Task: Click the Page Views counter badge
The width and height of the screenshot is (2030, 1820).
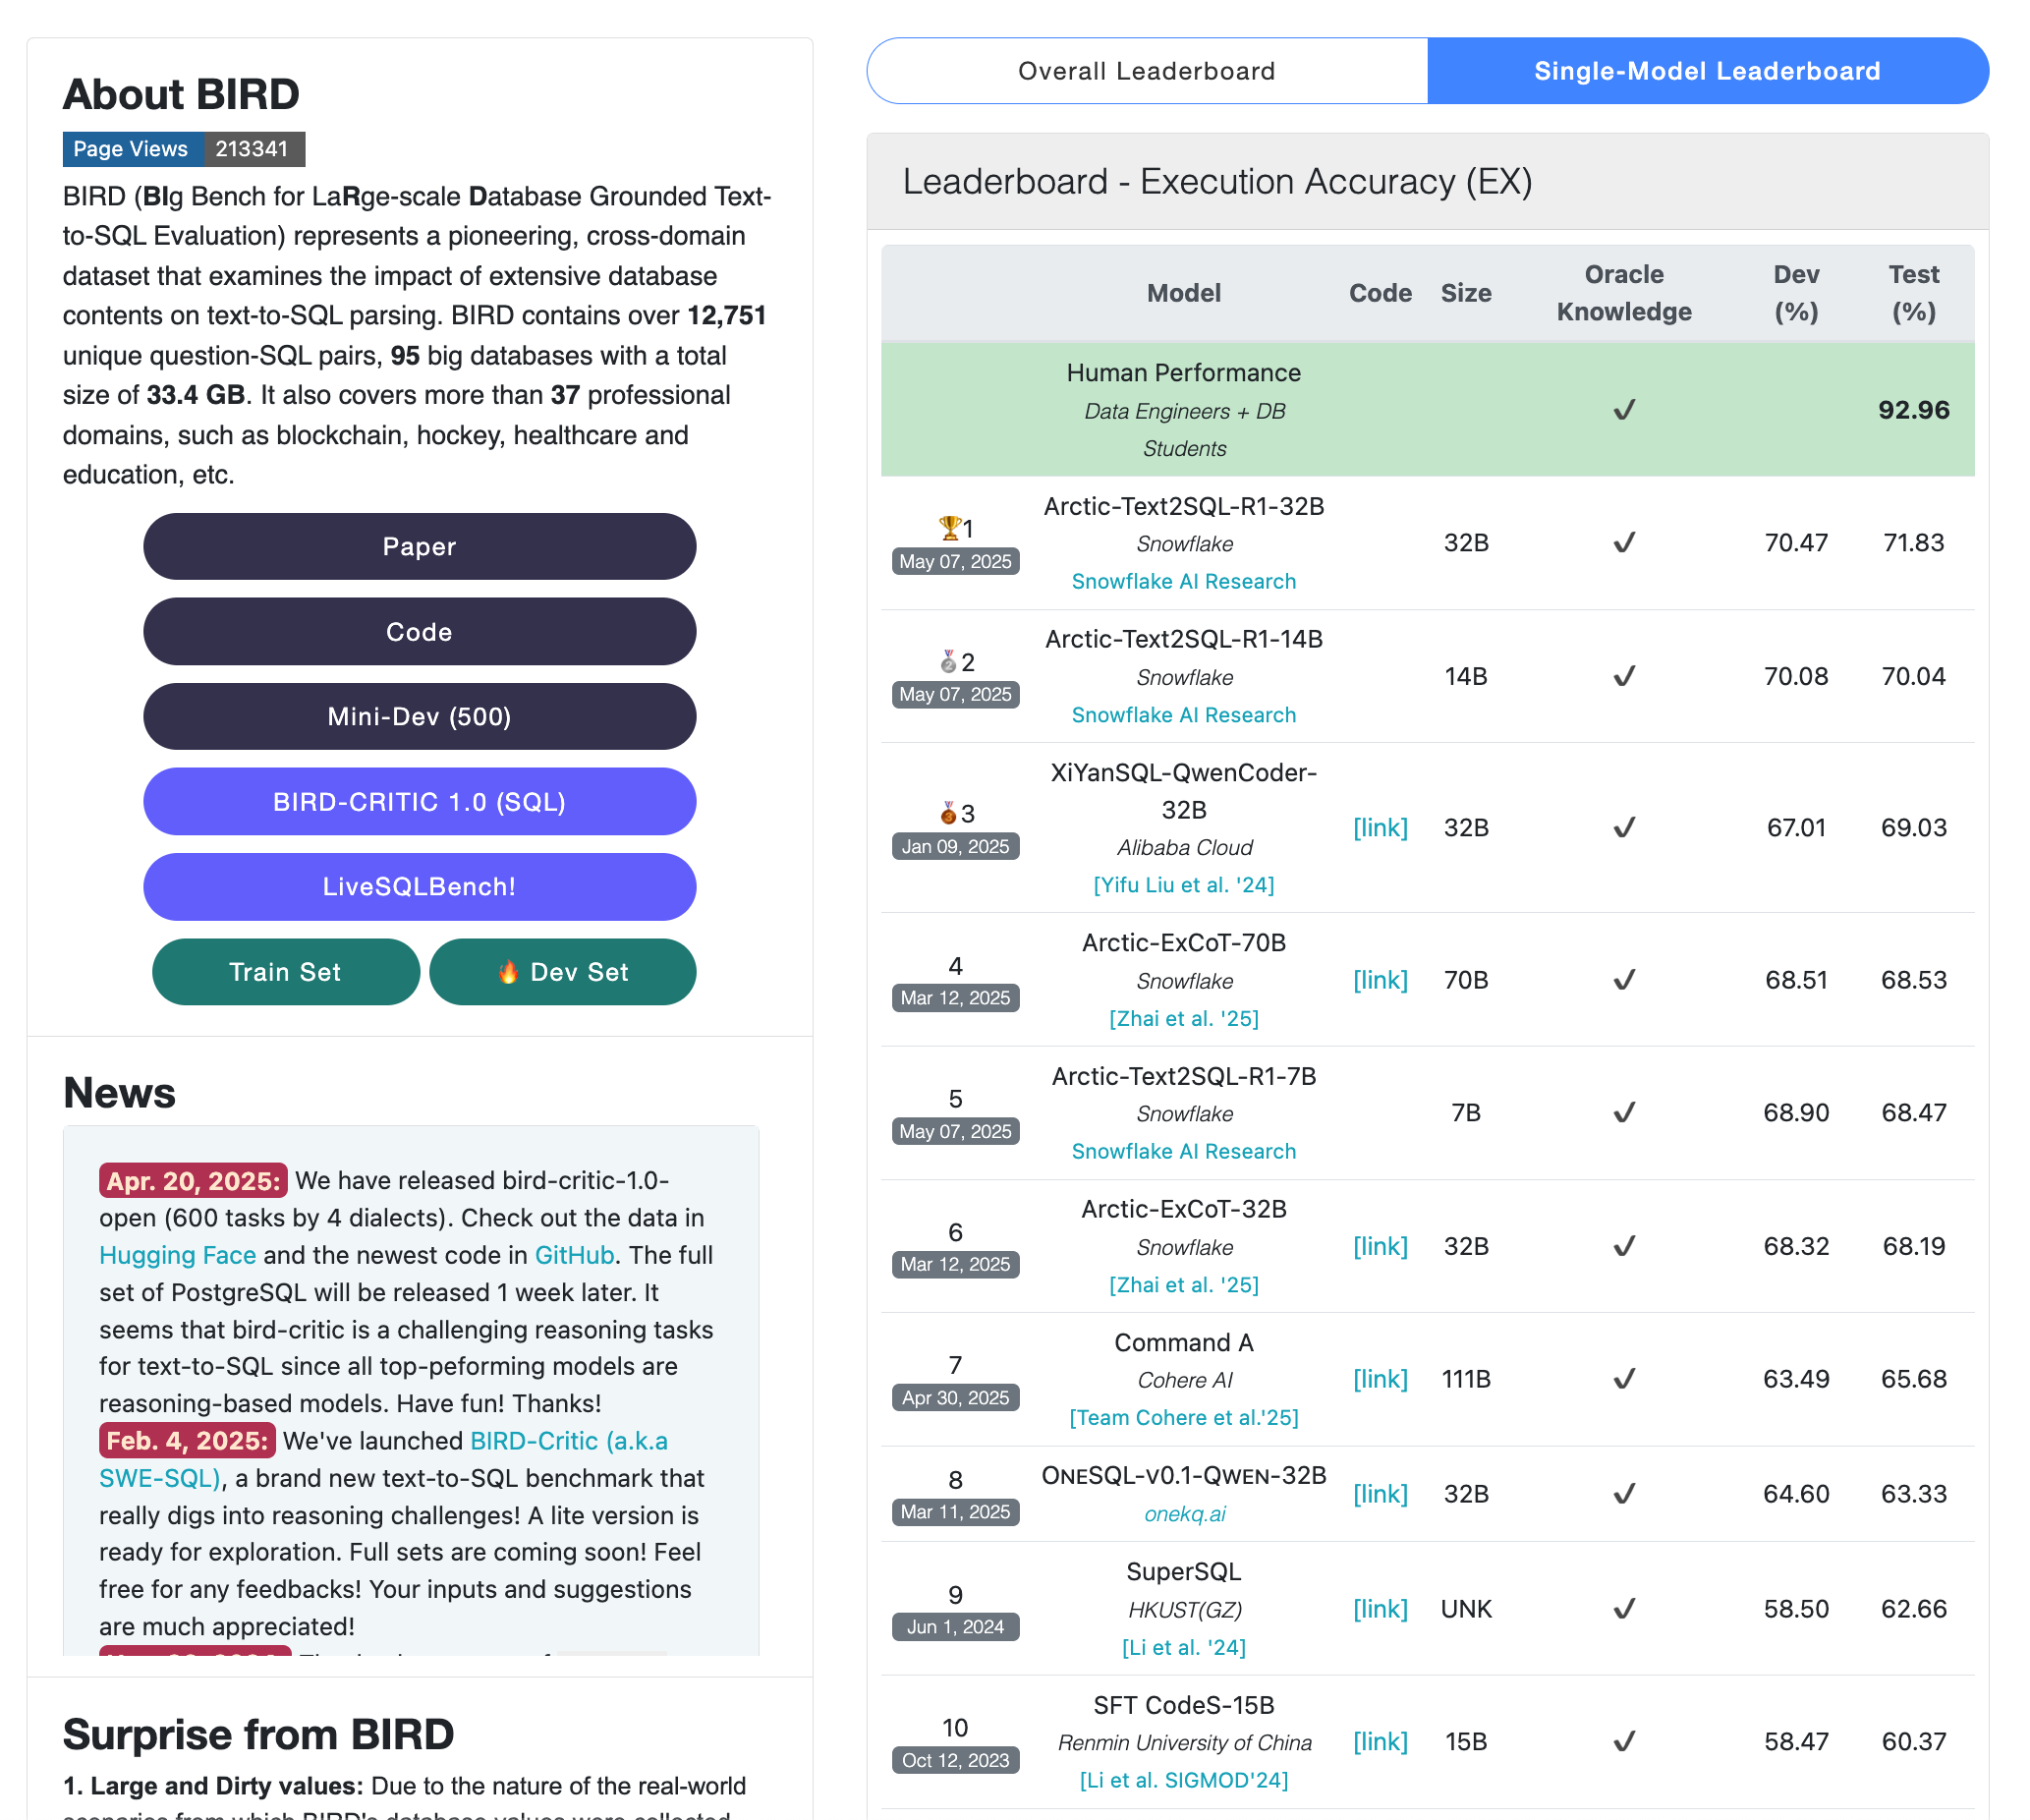Action: pos(183,149)
